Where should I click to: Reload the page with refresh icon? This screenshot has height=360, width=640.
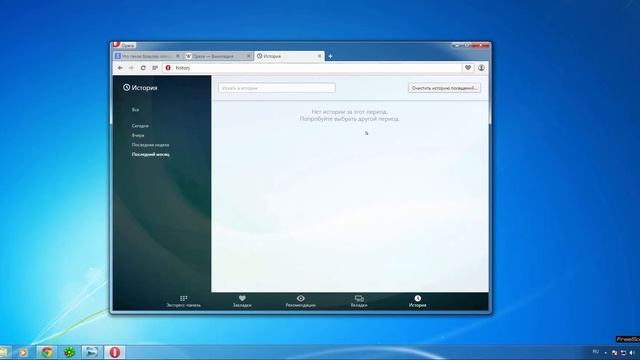[143, 68]
